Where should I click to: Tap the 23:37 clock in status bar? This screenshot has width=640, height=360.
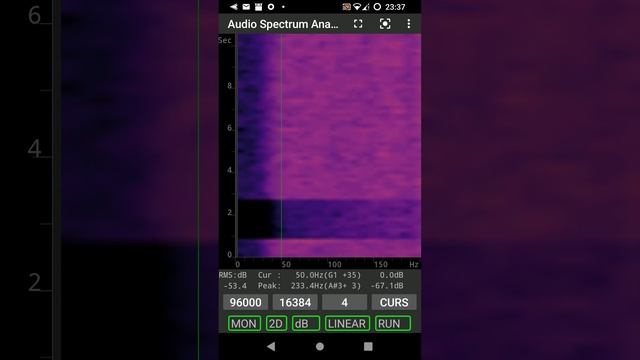coord(395,7)
